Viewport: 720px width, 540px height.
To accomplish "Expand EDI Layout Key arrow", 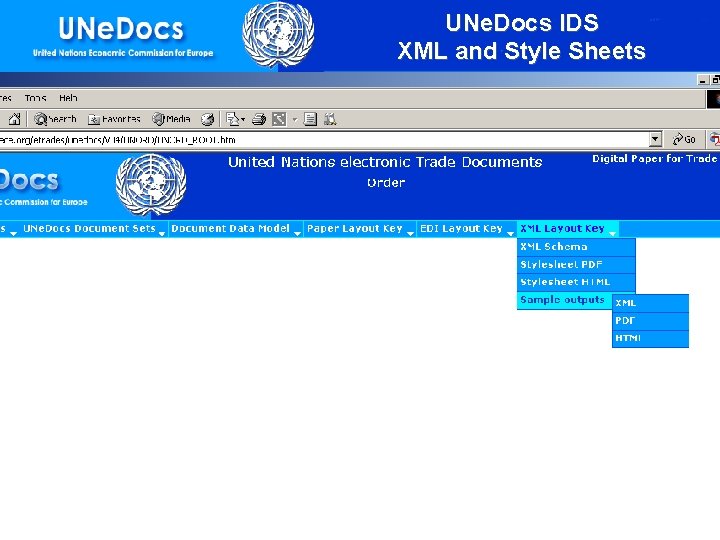I will coord(510,233).
